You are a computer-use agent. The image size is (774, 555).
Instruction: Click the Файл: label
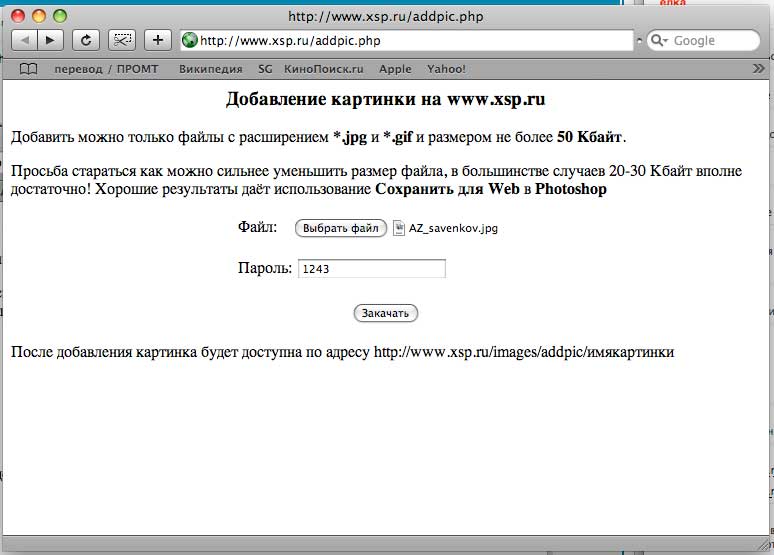[x=258, y=227]
